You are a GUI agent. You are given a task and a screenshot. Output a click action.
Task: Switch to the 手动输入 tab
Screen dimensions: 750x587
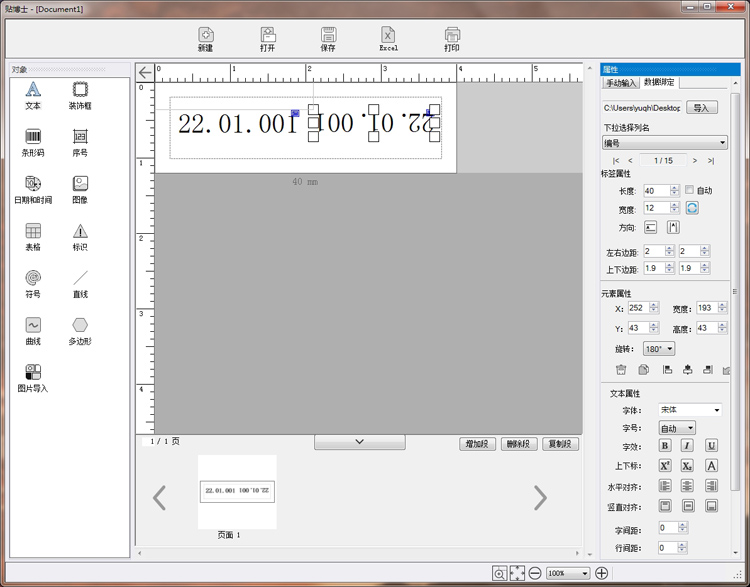point(620,83)
